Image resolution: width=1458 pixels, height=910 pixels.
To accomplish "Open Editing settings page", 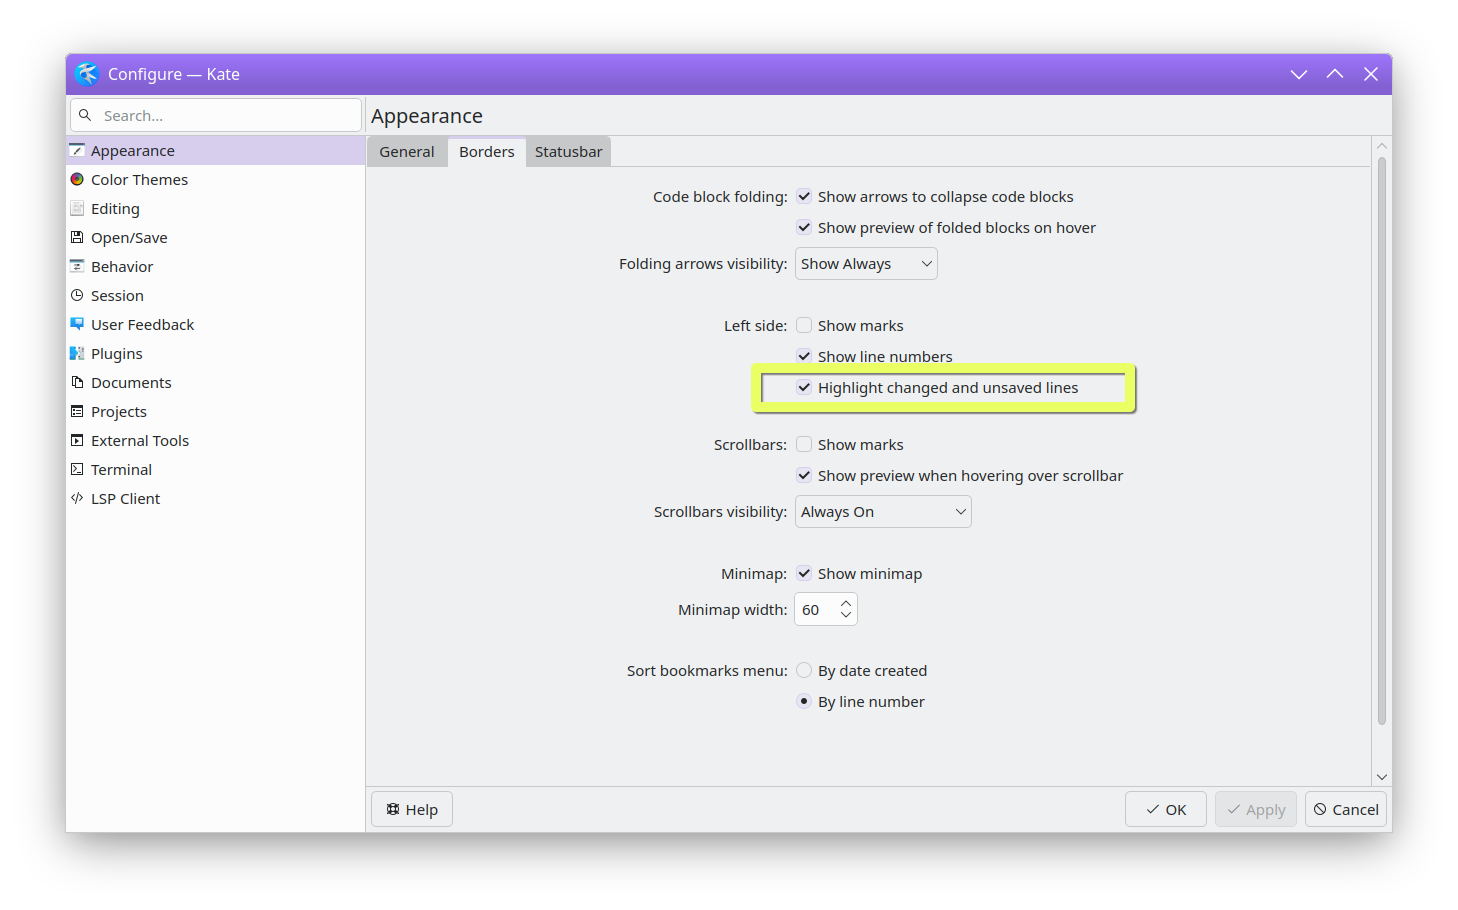I will (x=216, y=208).
